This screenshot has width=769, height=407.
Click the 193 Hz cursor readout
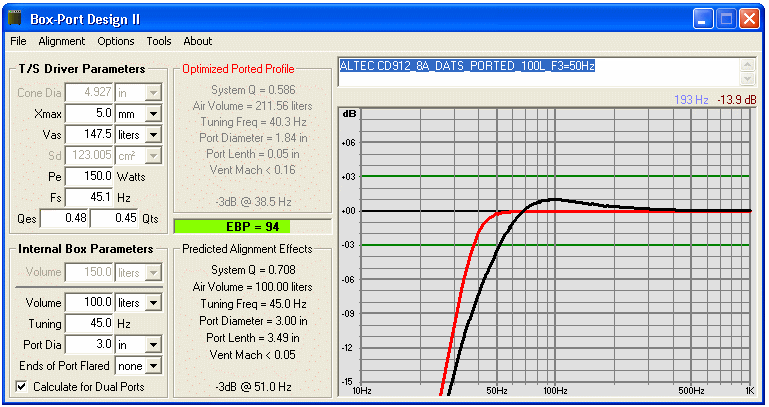691,100
